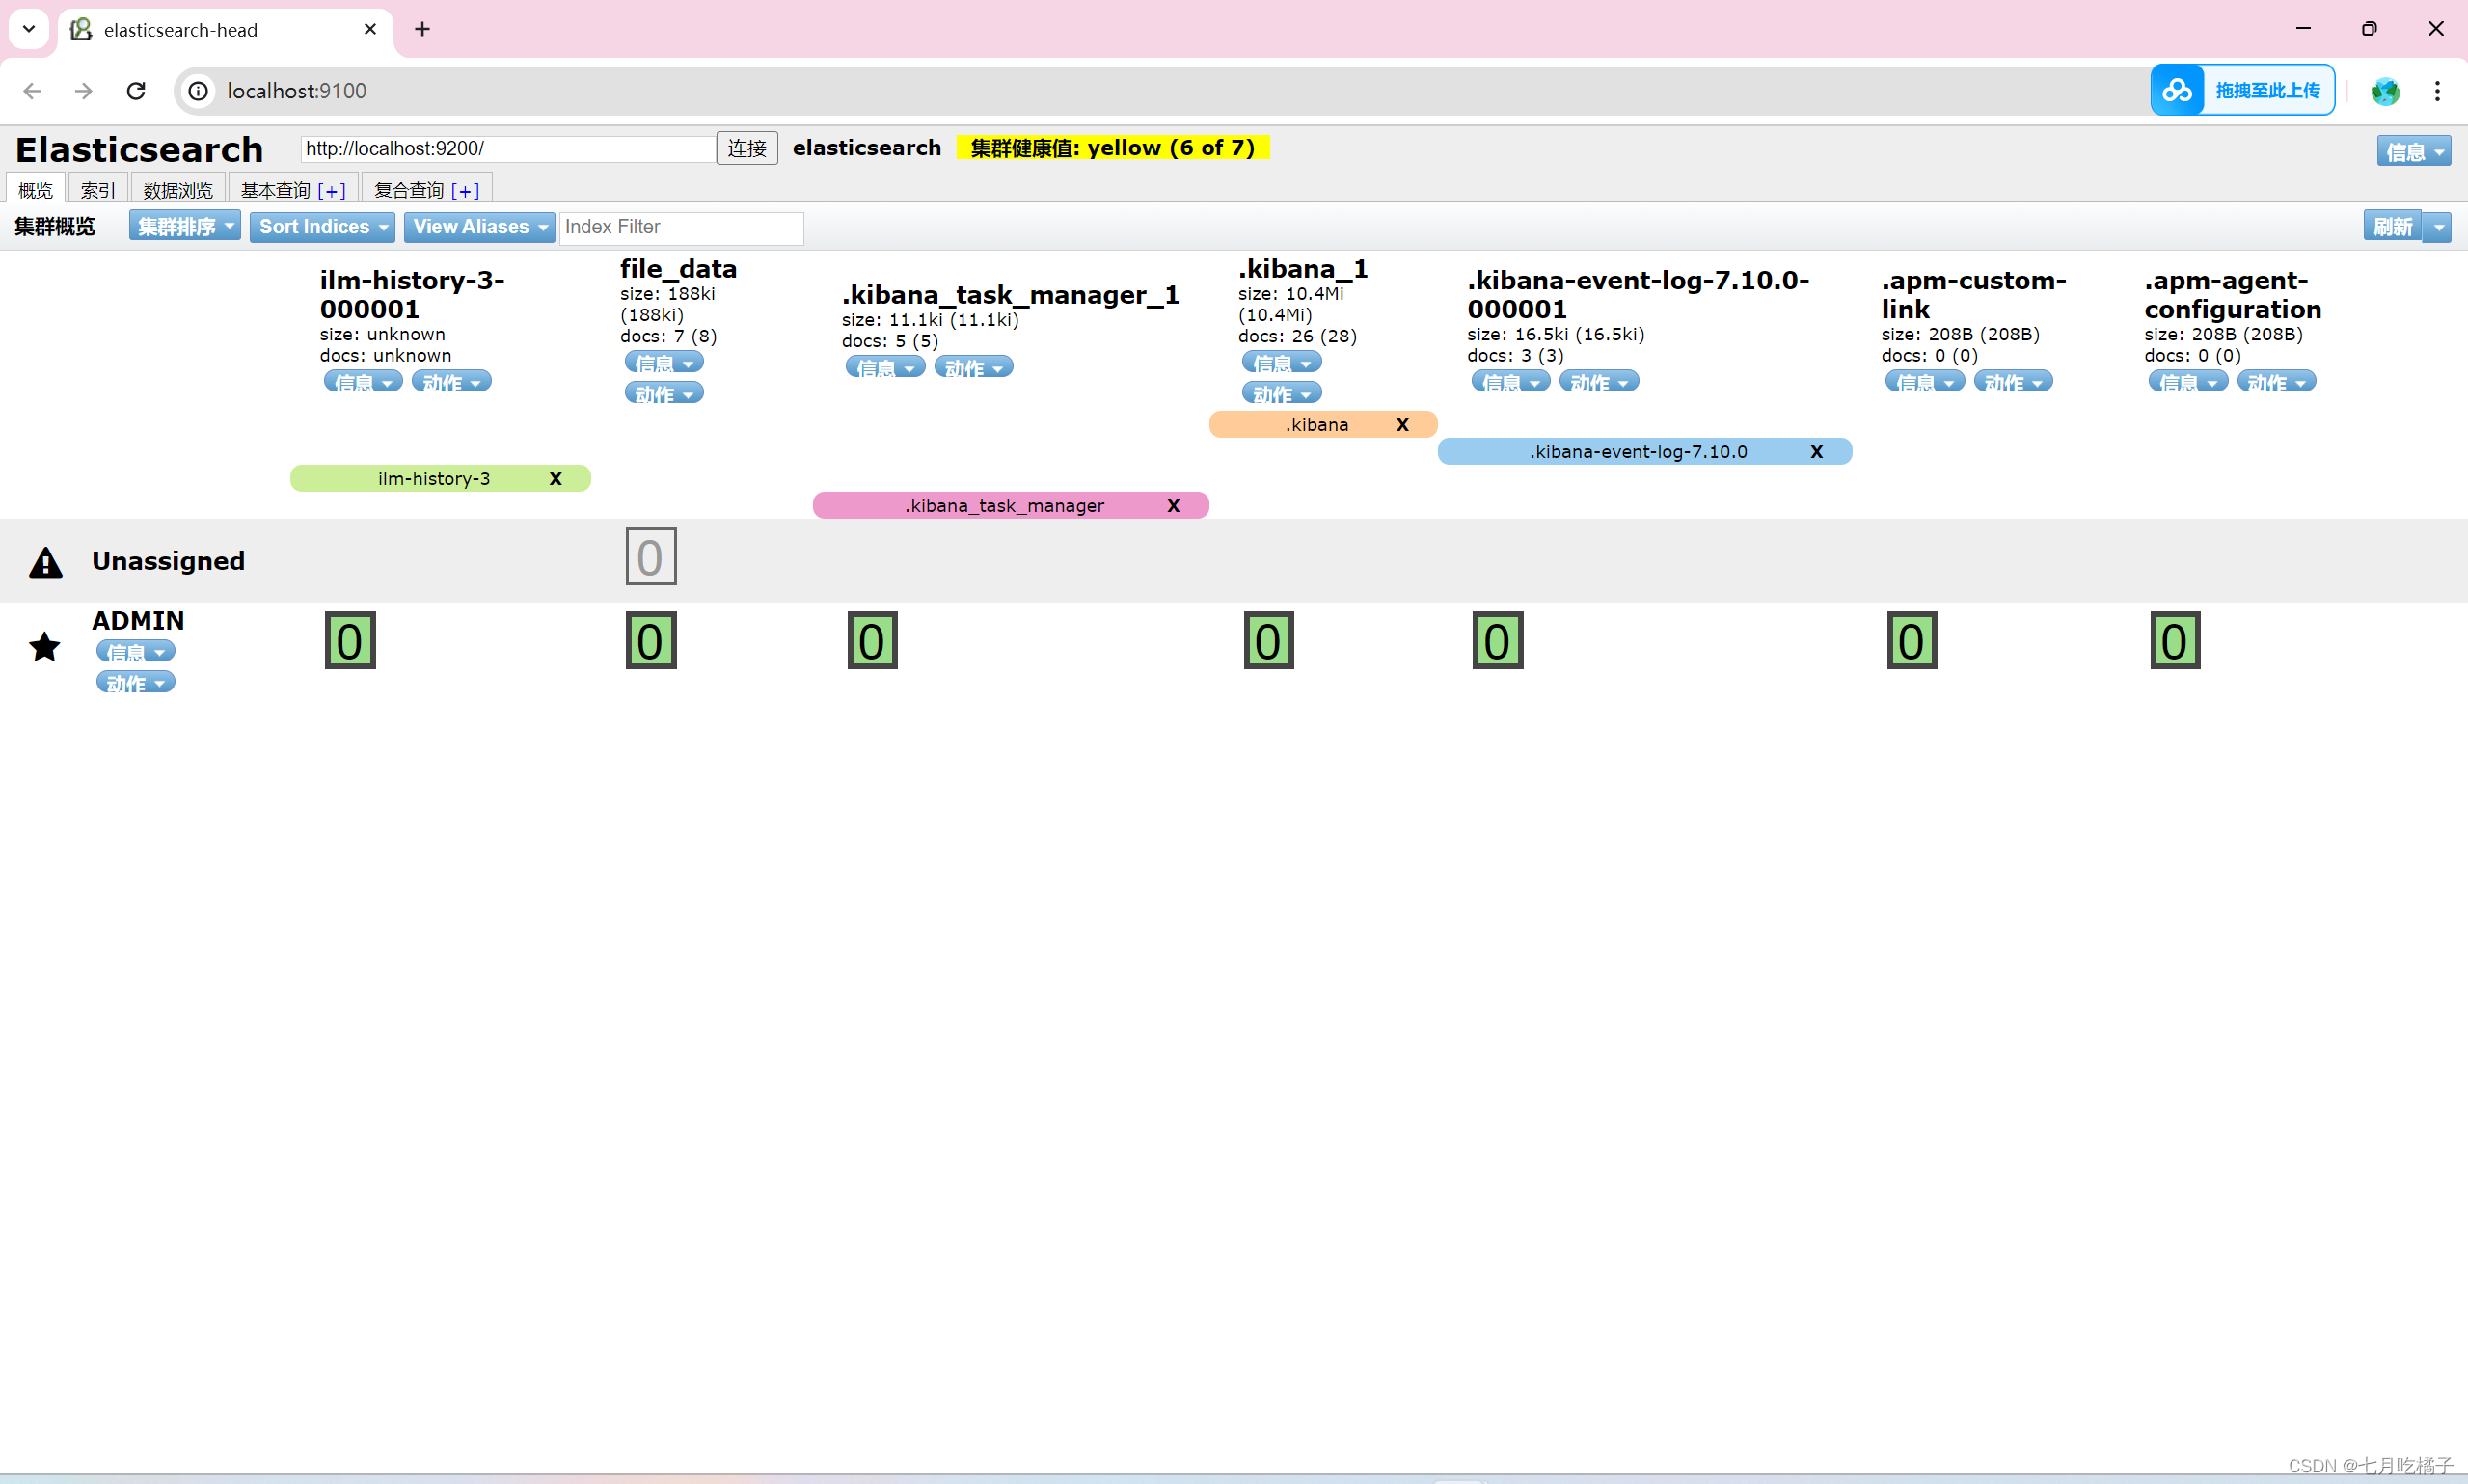View site information icon in address bar
The width and height of the screenshot is (2468, 1484).
(199, 91)
